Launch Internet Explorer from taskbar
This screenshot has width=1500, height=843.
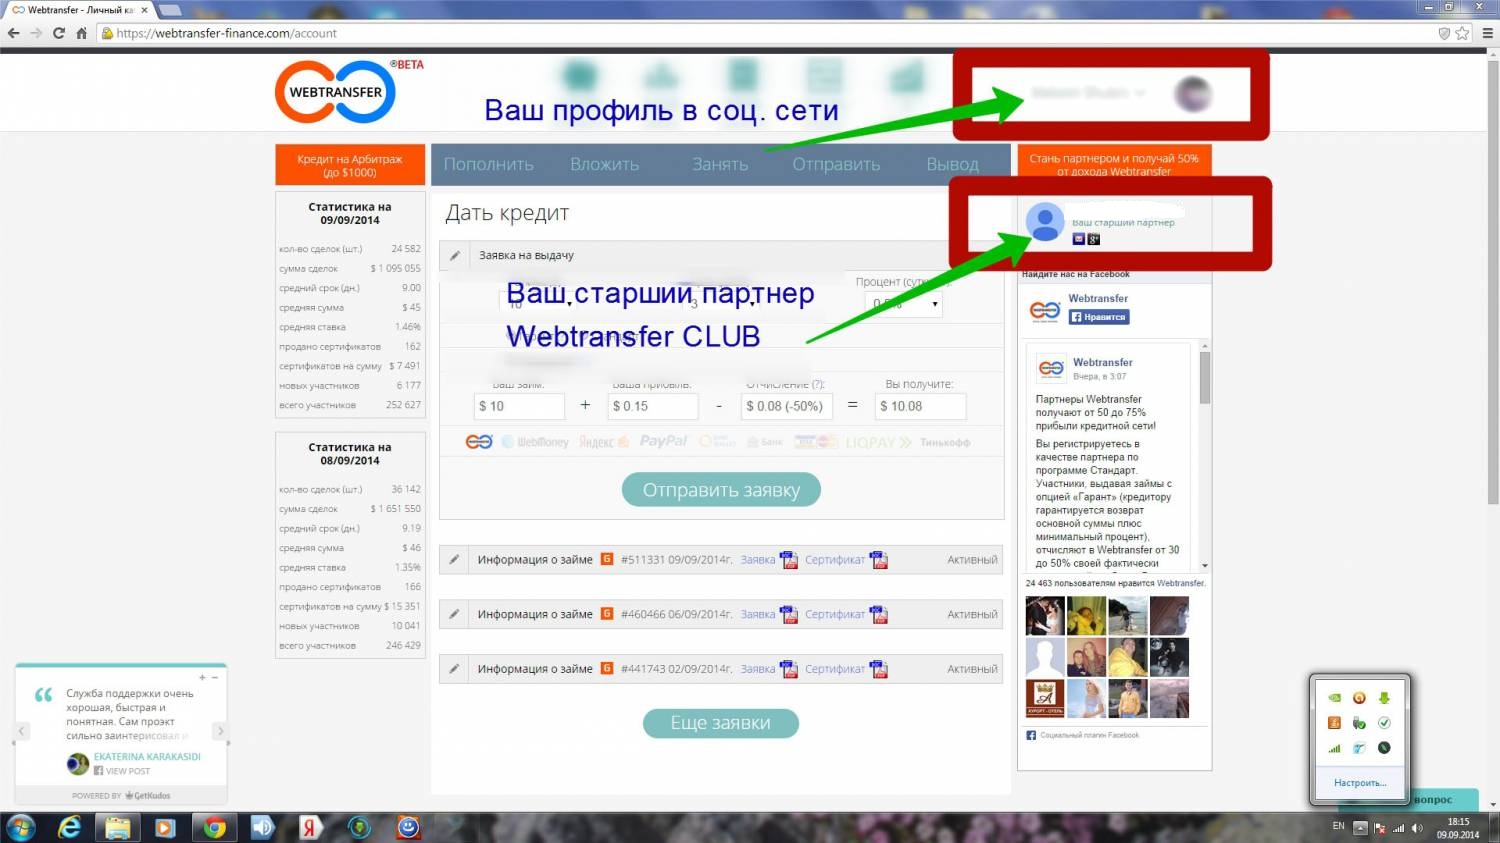(70, 827)
